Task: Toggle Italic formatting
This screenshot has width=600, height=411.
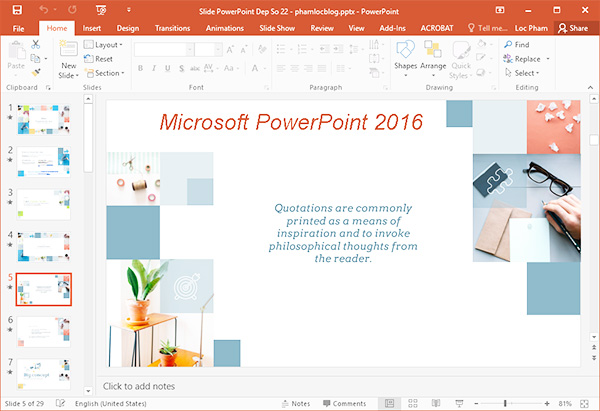Action: (154, 68)
